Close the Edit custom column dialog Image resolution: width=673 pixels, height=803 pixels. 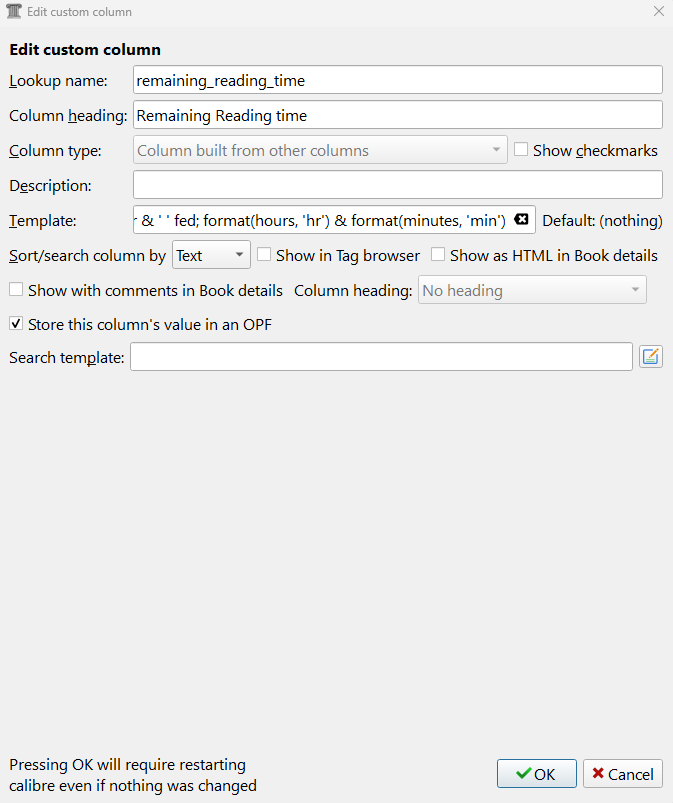(x=658, y=12)
